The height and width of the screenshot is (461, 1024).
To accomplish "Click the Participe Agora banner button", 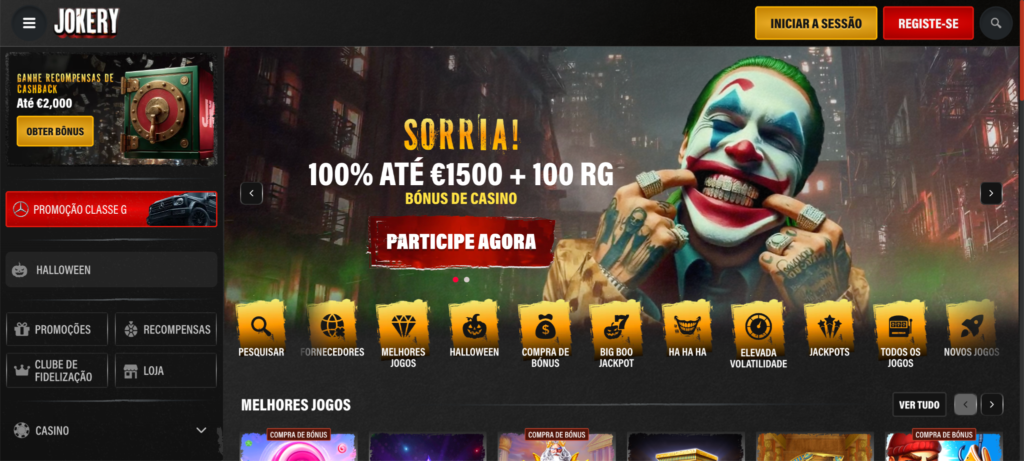I will pyautogui.click(x=461, y=242).
